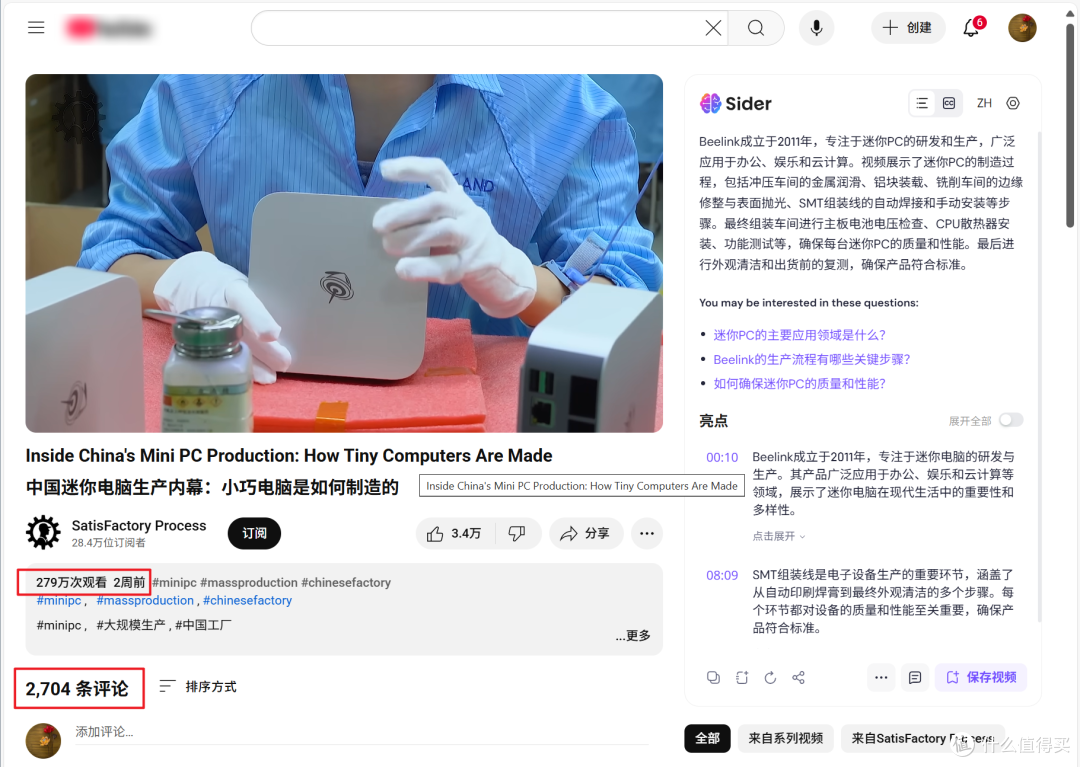This screenshot has width=1080, height=767.
Task: Open SatisFactory Process channel avatar
Action: (x=43, y=533)
